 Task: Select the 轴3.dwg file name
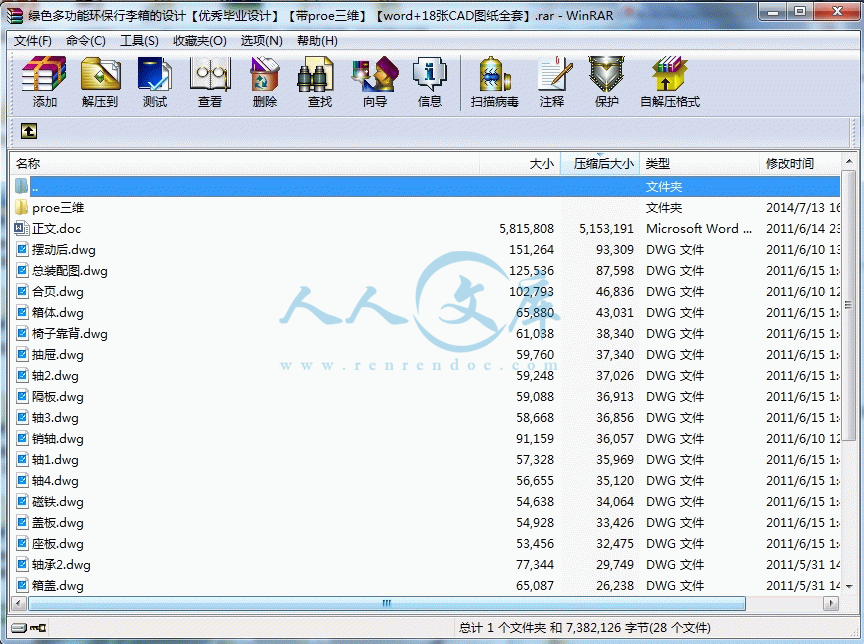pyautogui.click(x=55, y=418)
